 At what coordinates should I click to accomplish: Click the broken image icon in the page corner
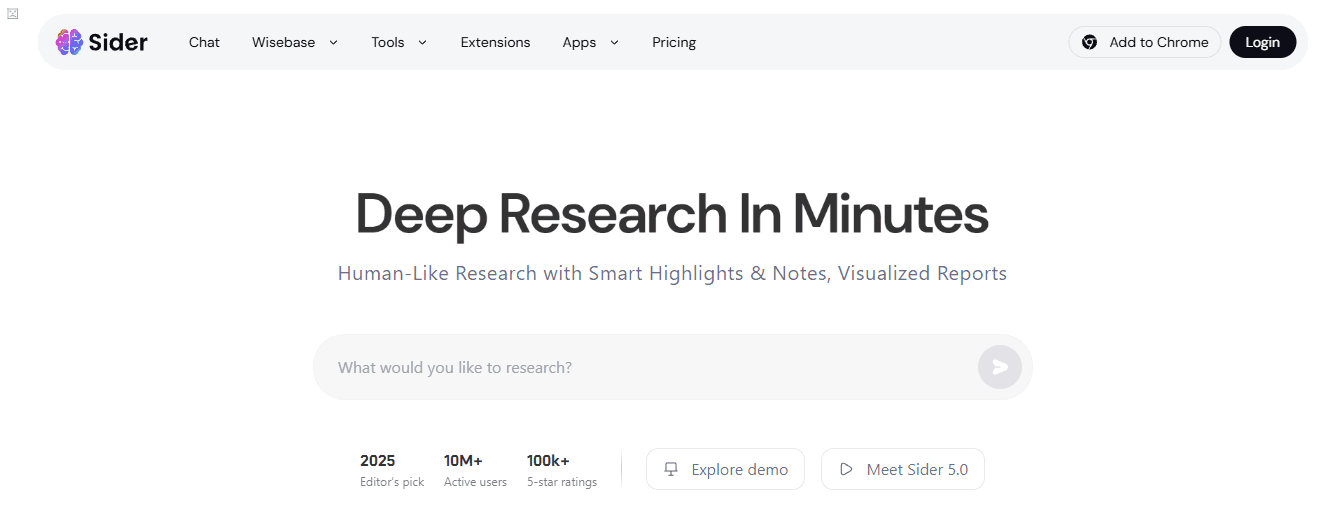(13, 13)
